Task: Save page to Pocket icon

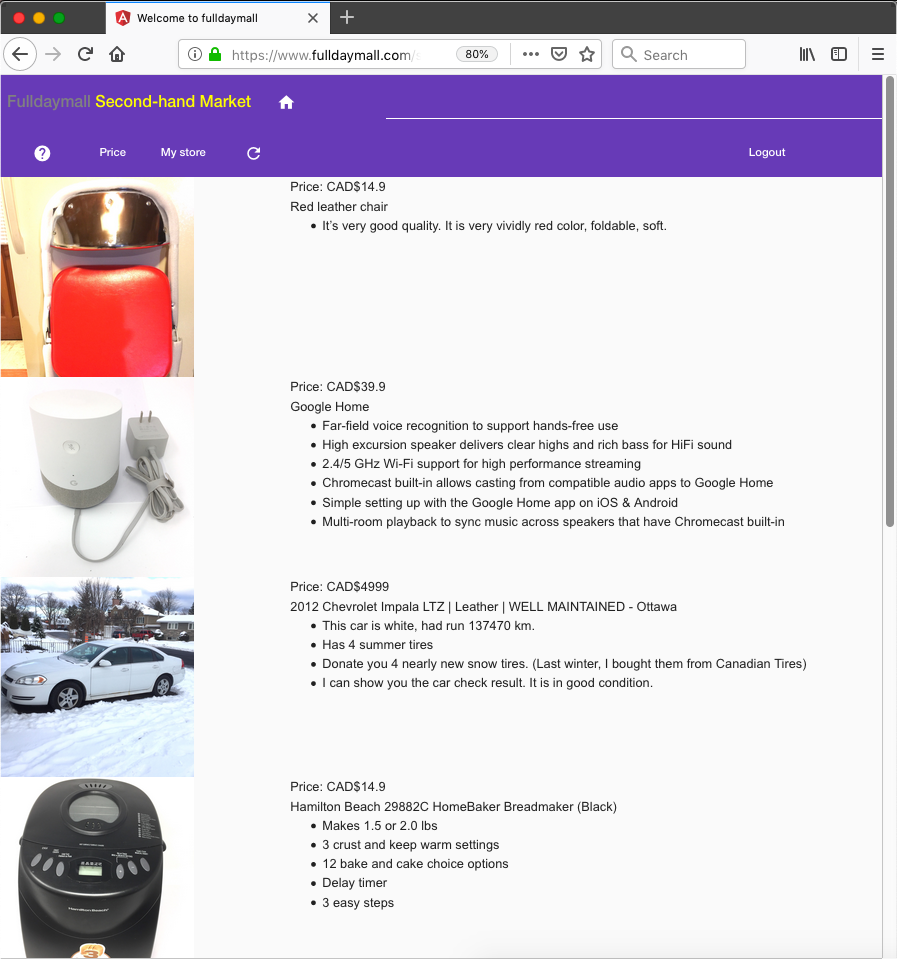Action: [560, 54]
